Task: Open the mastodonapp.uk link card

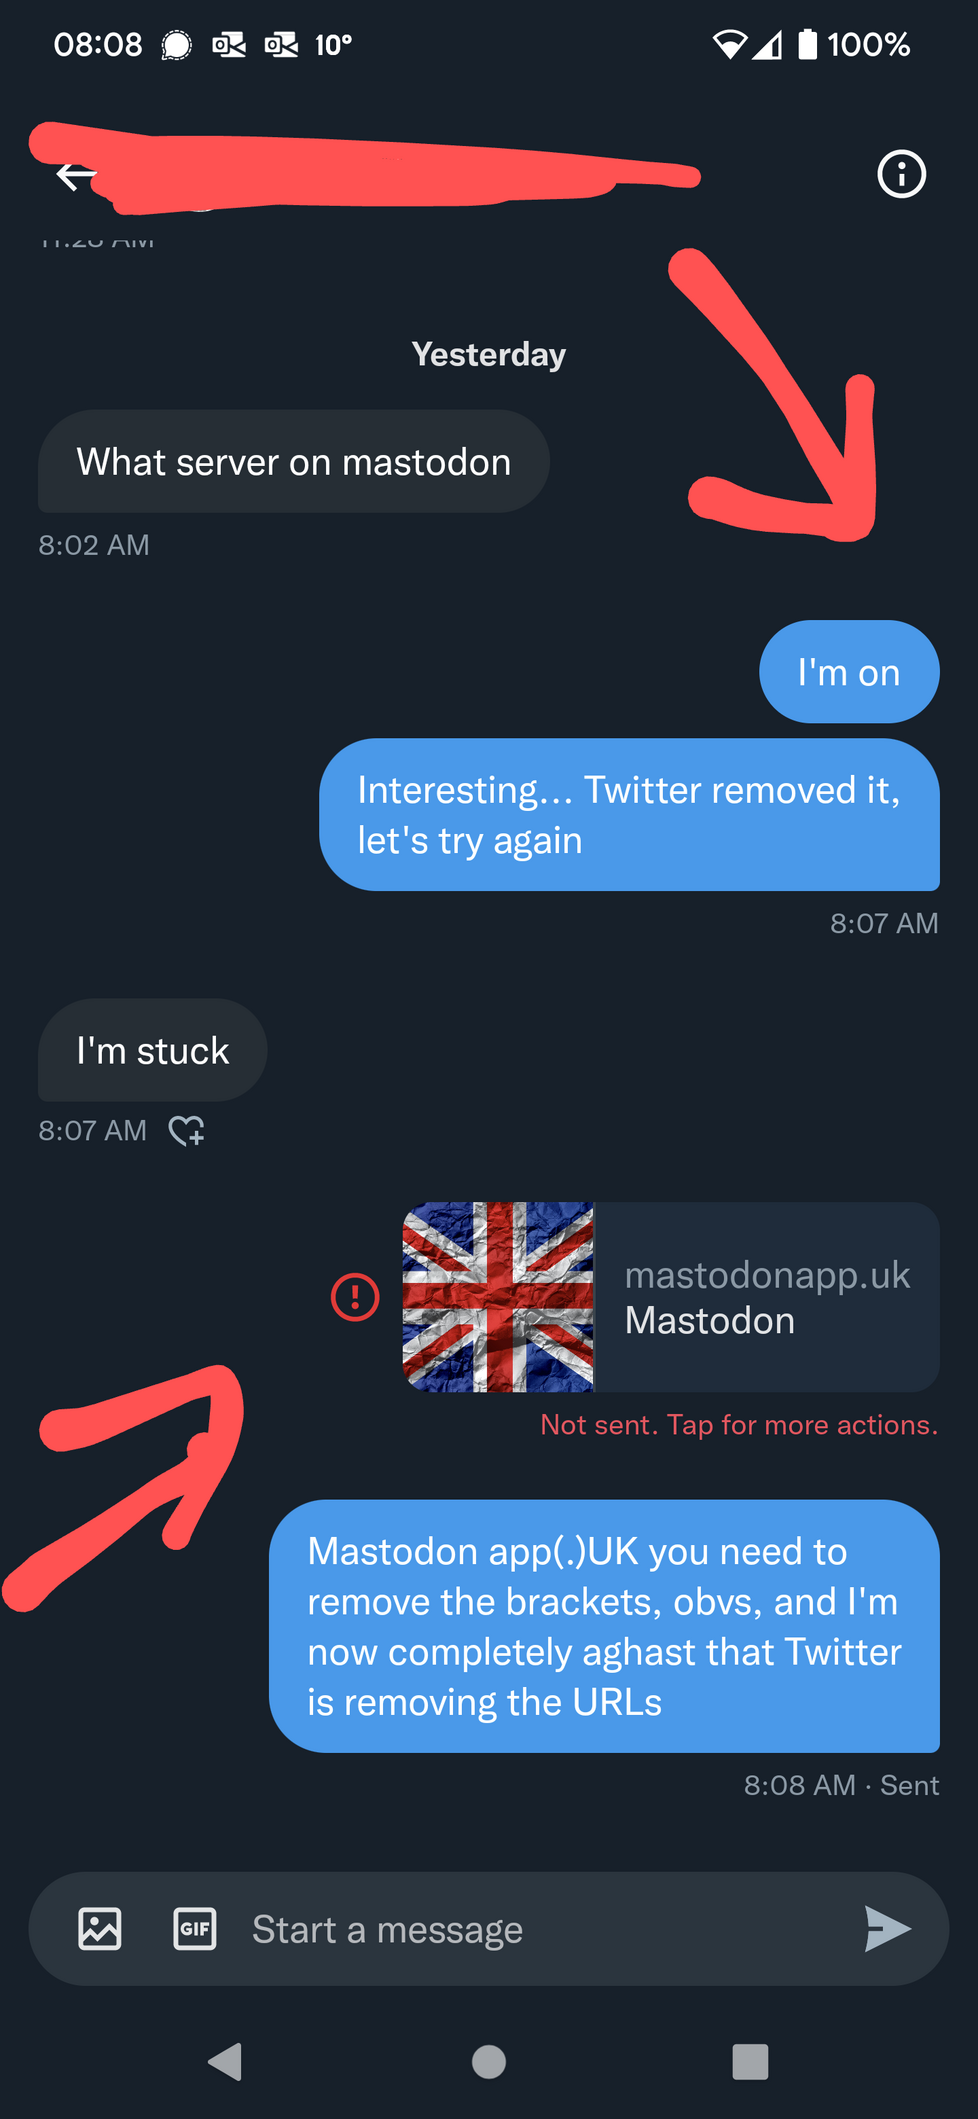Action: point(766,1297)
